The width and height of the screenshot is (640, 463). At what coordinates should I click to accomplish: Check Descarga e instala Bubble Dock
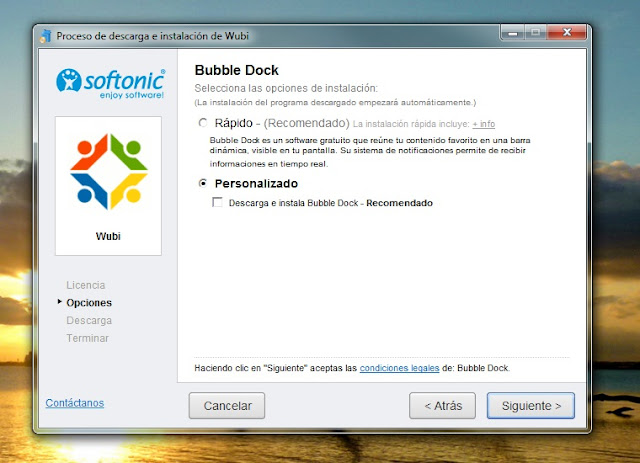tap(217, 202)
